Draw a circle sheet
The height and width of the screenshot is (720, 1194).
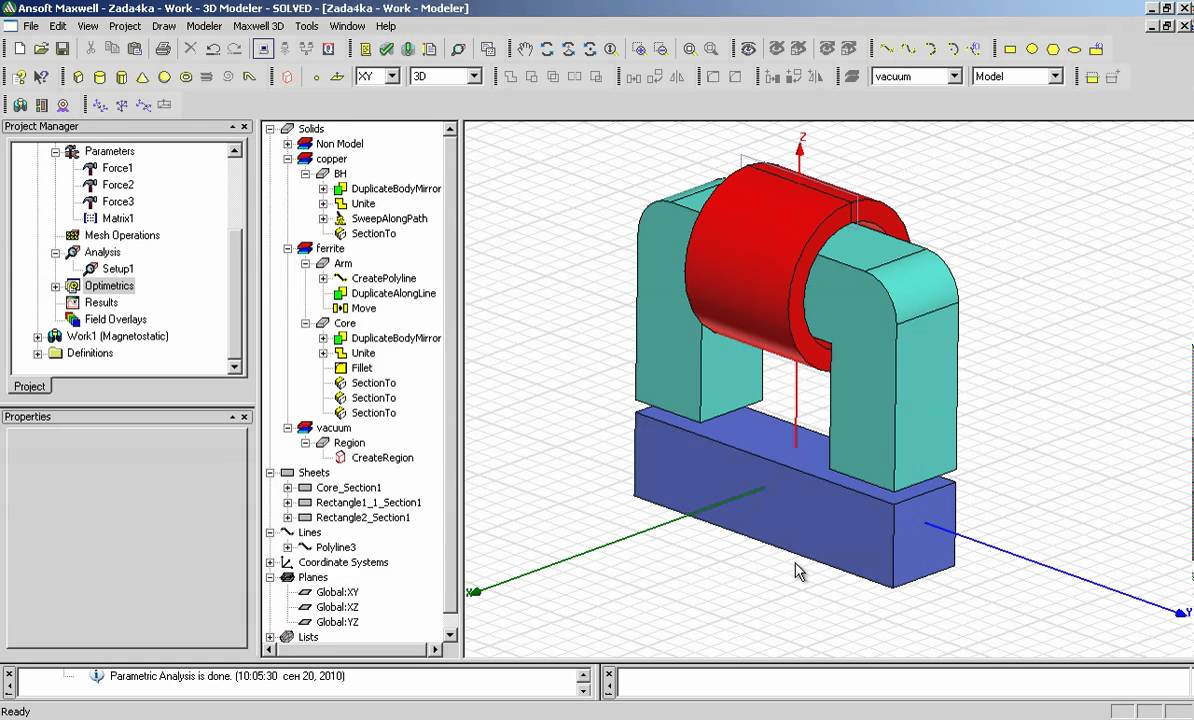pyautogui.click(x=1032, y=49)
